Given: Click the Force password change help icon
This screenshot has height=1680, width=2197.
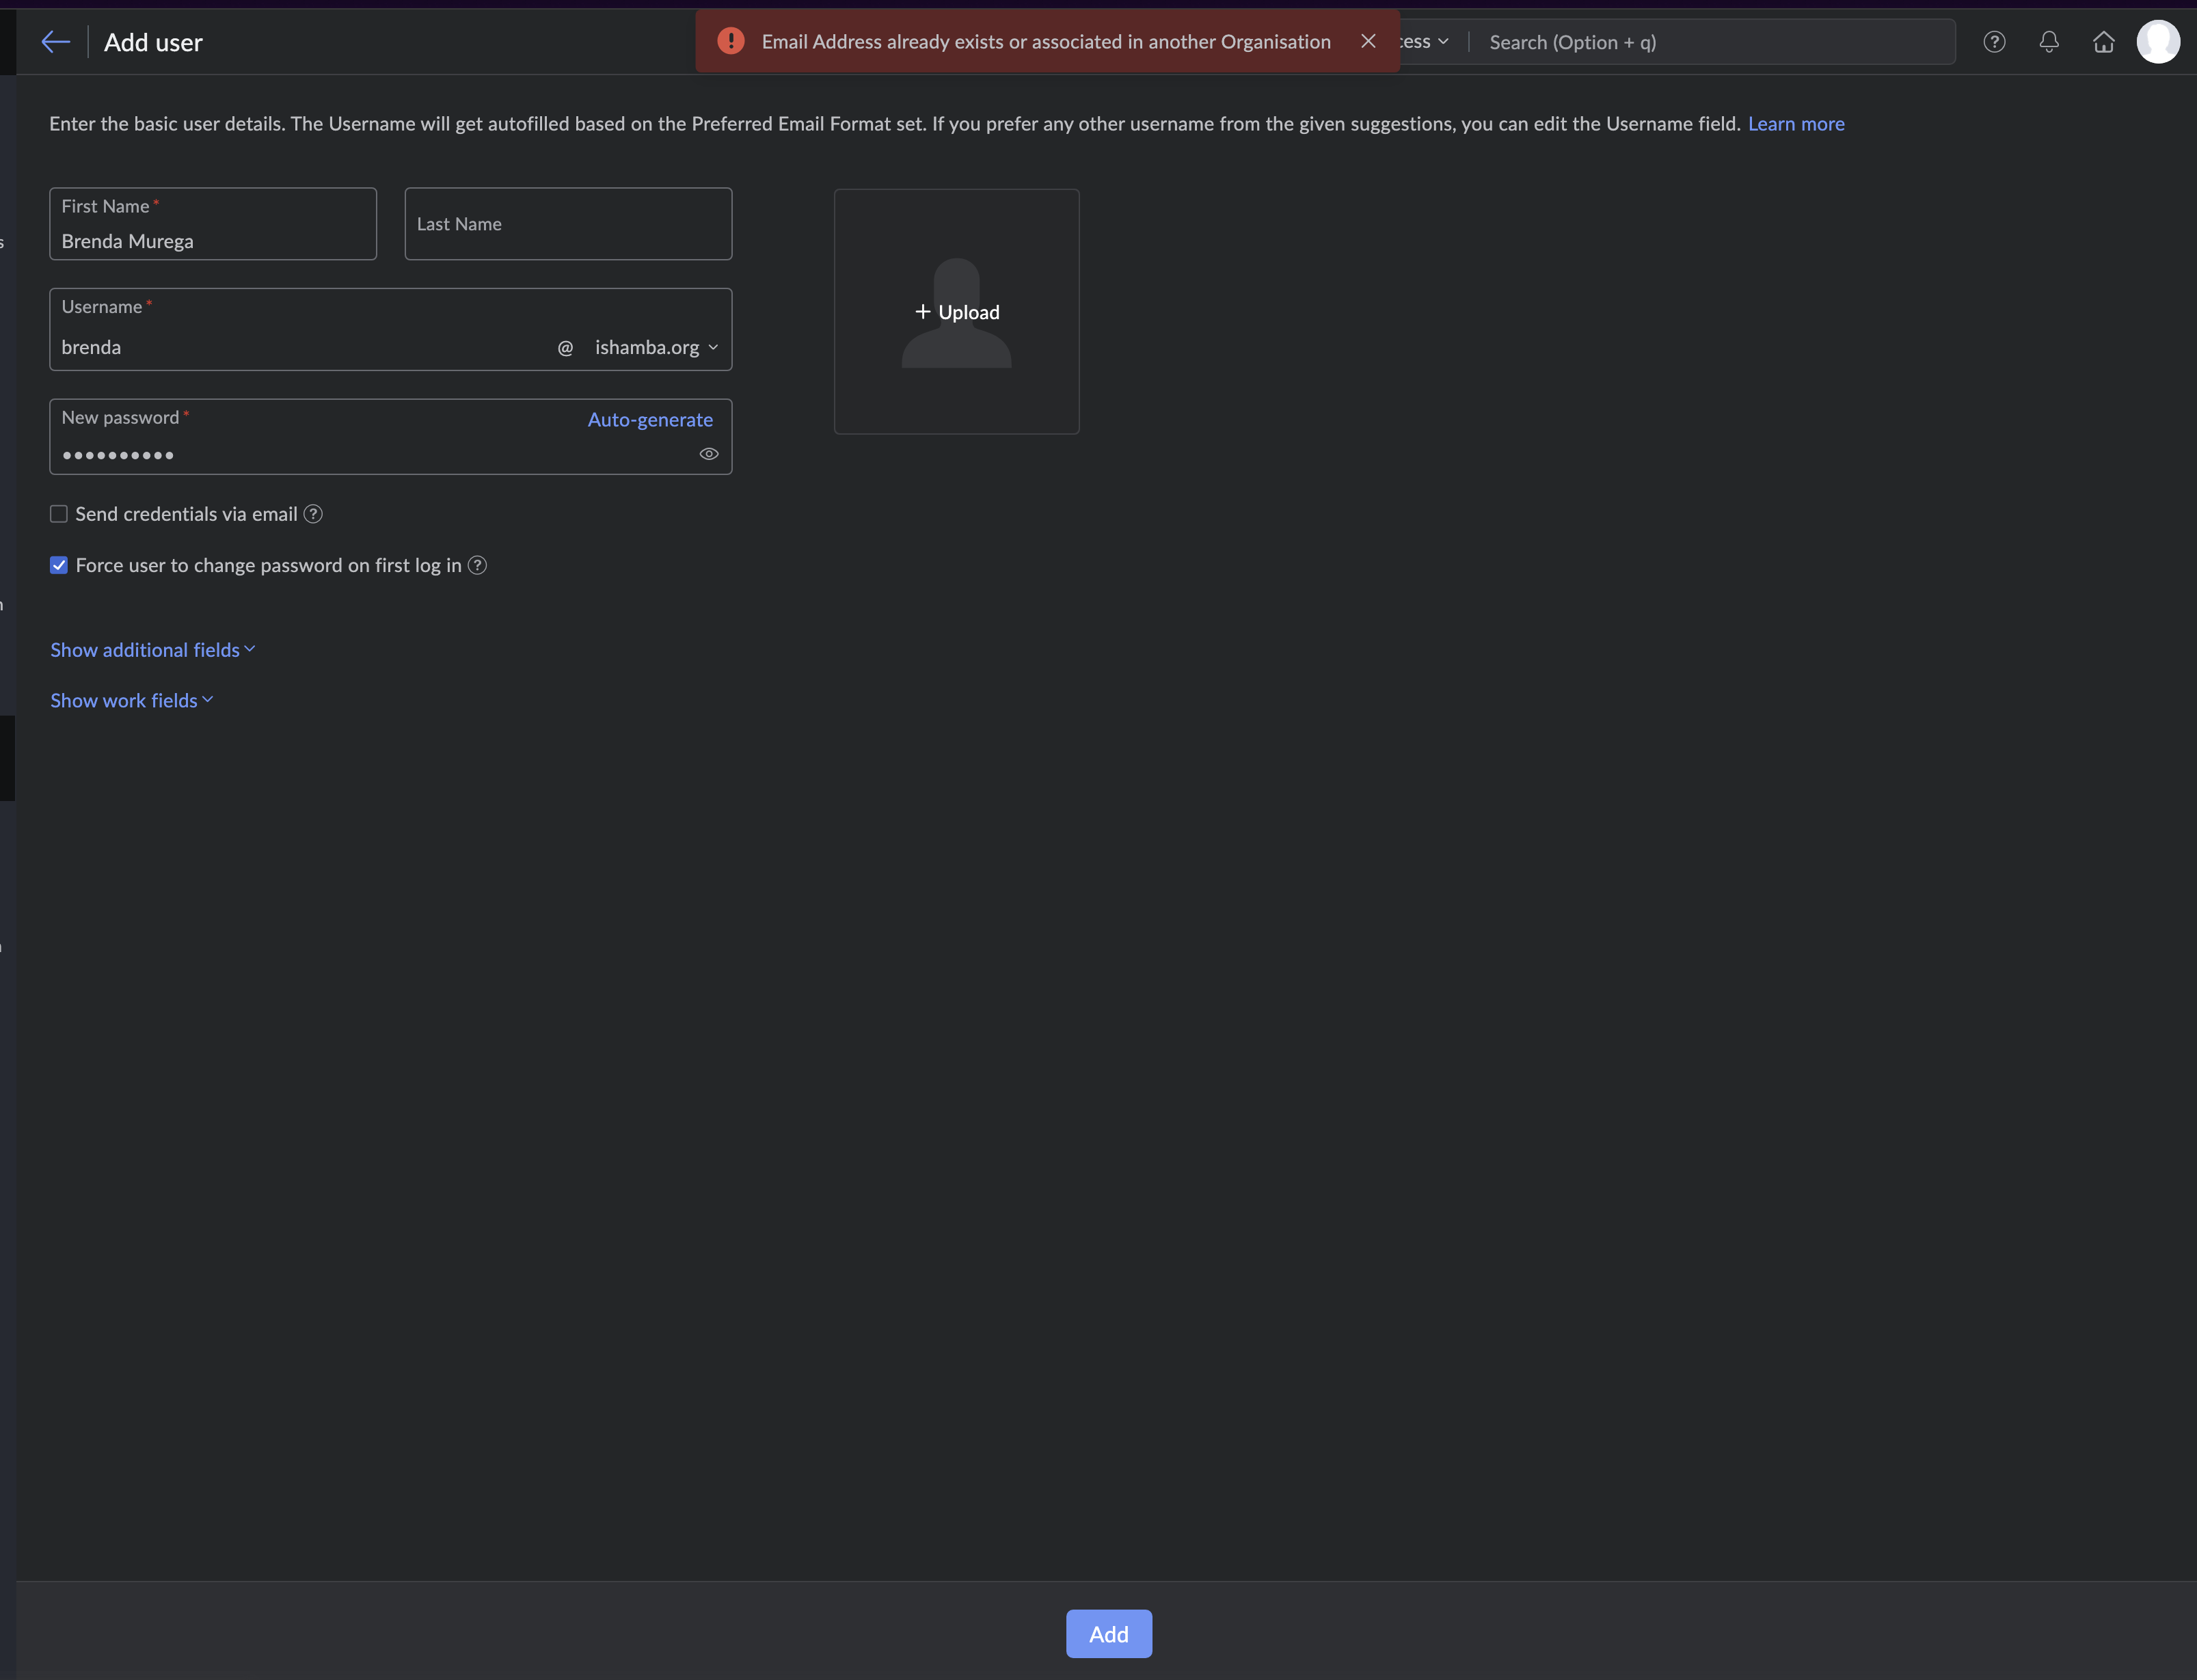Looking at the screenshot, I should 478,565.
